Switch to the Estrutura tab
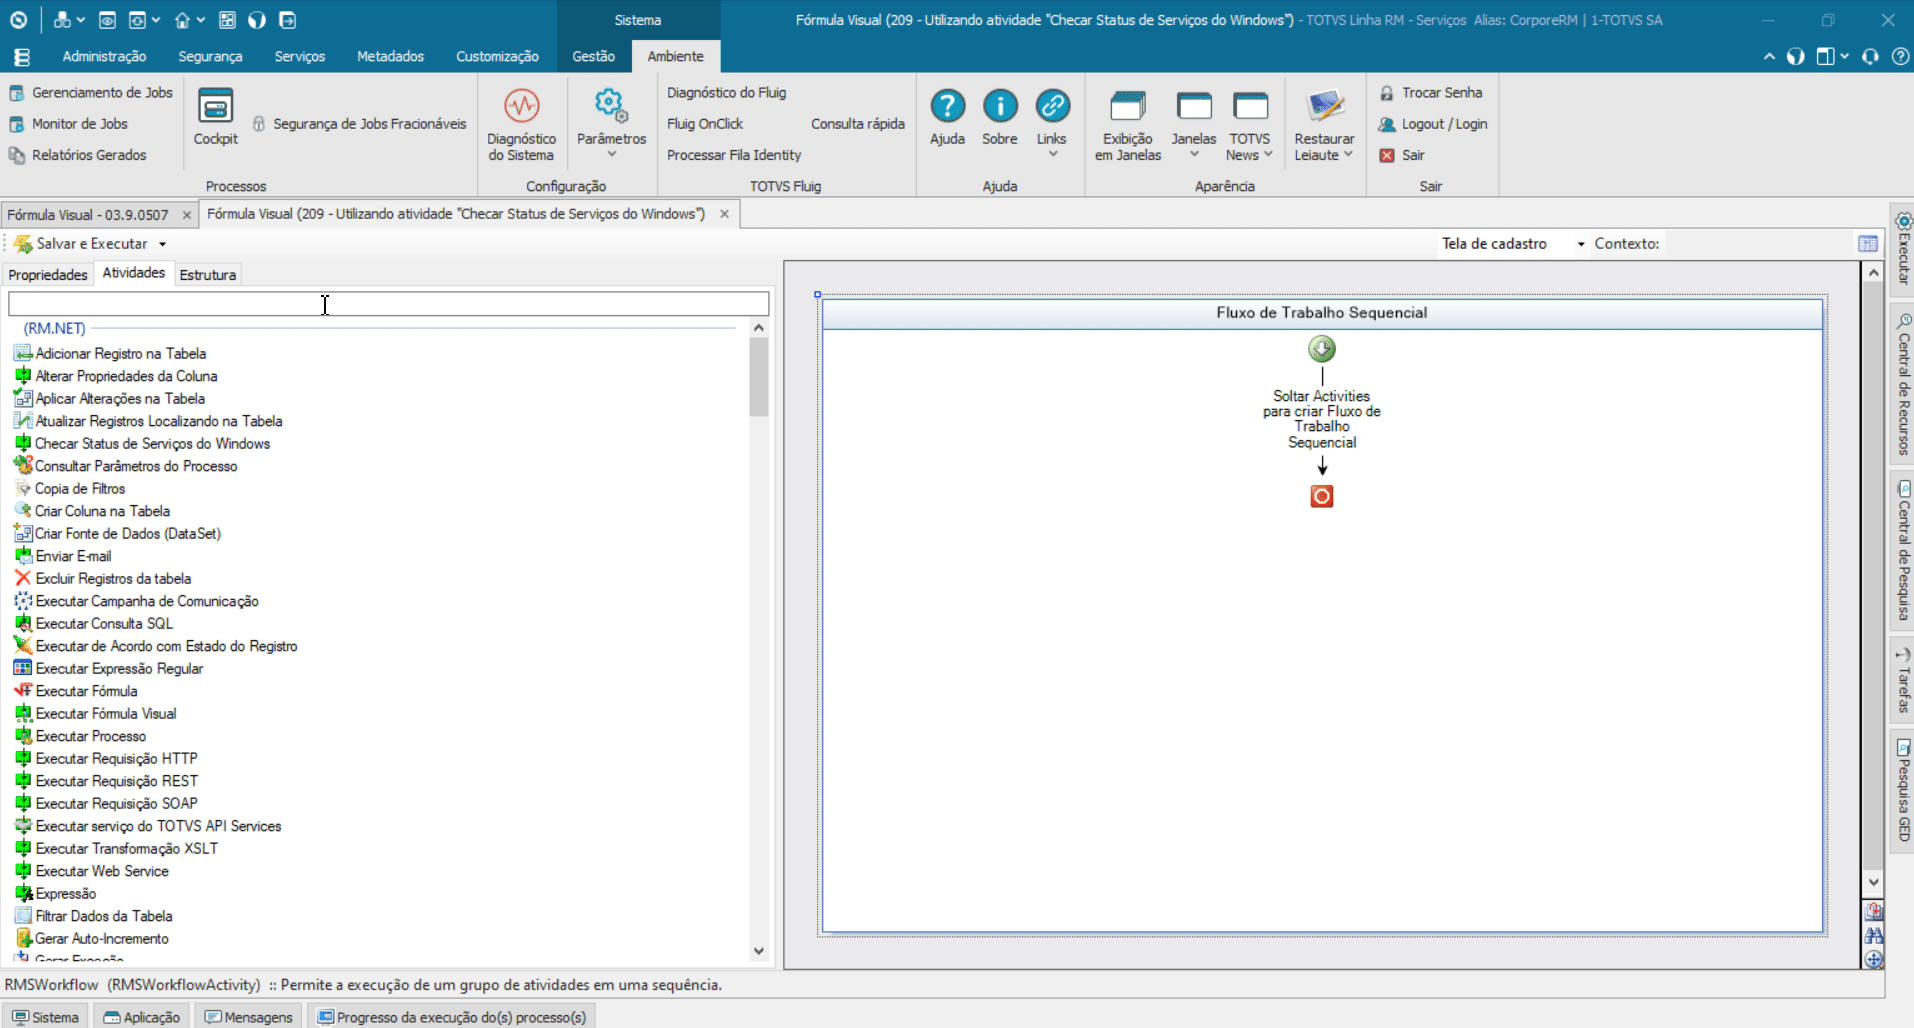1914x1028 pixels. point(208,275)
